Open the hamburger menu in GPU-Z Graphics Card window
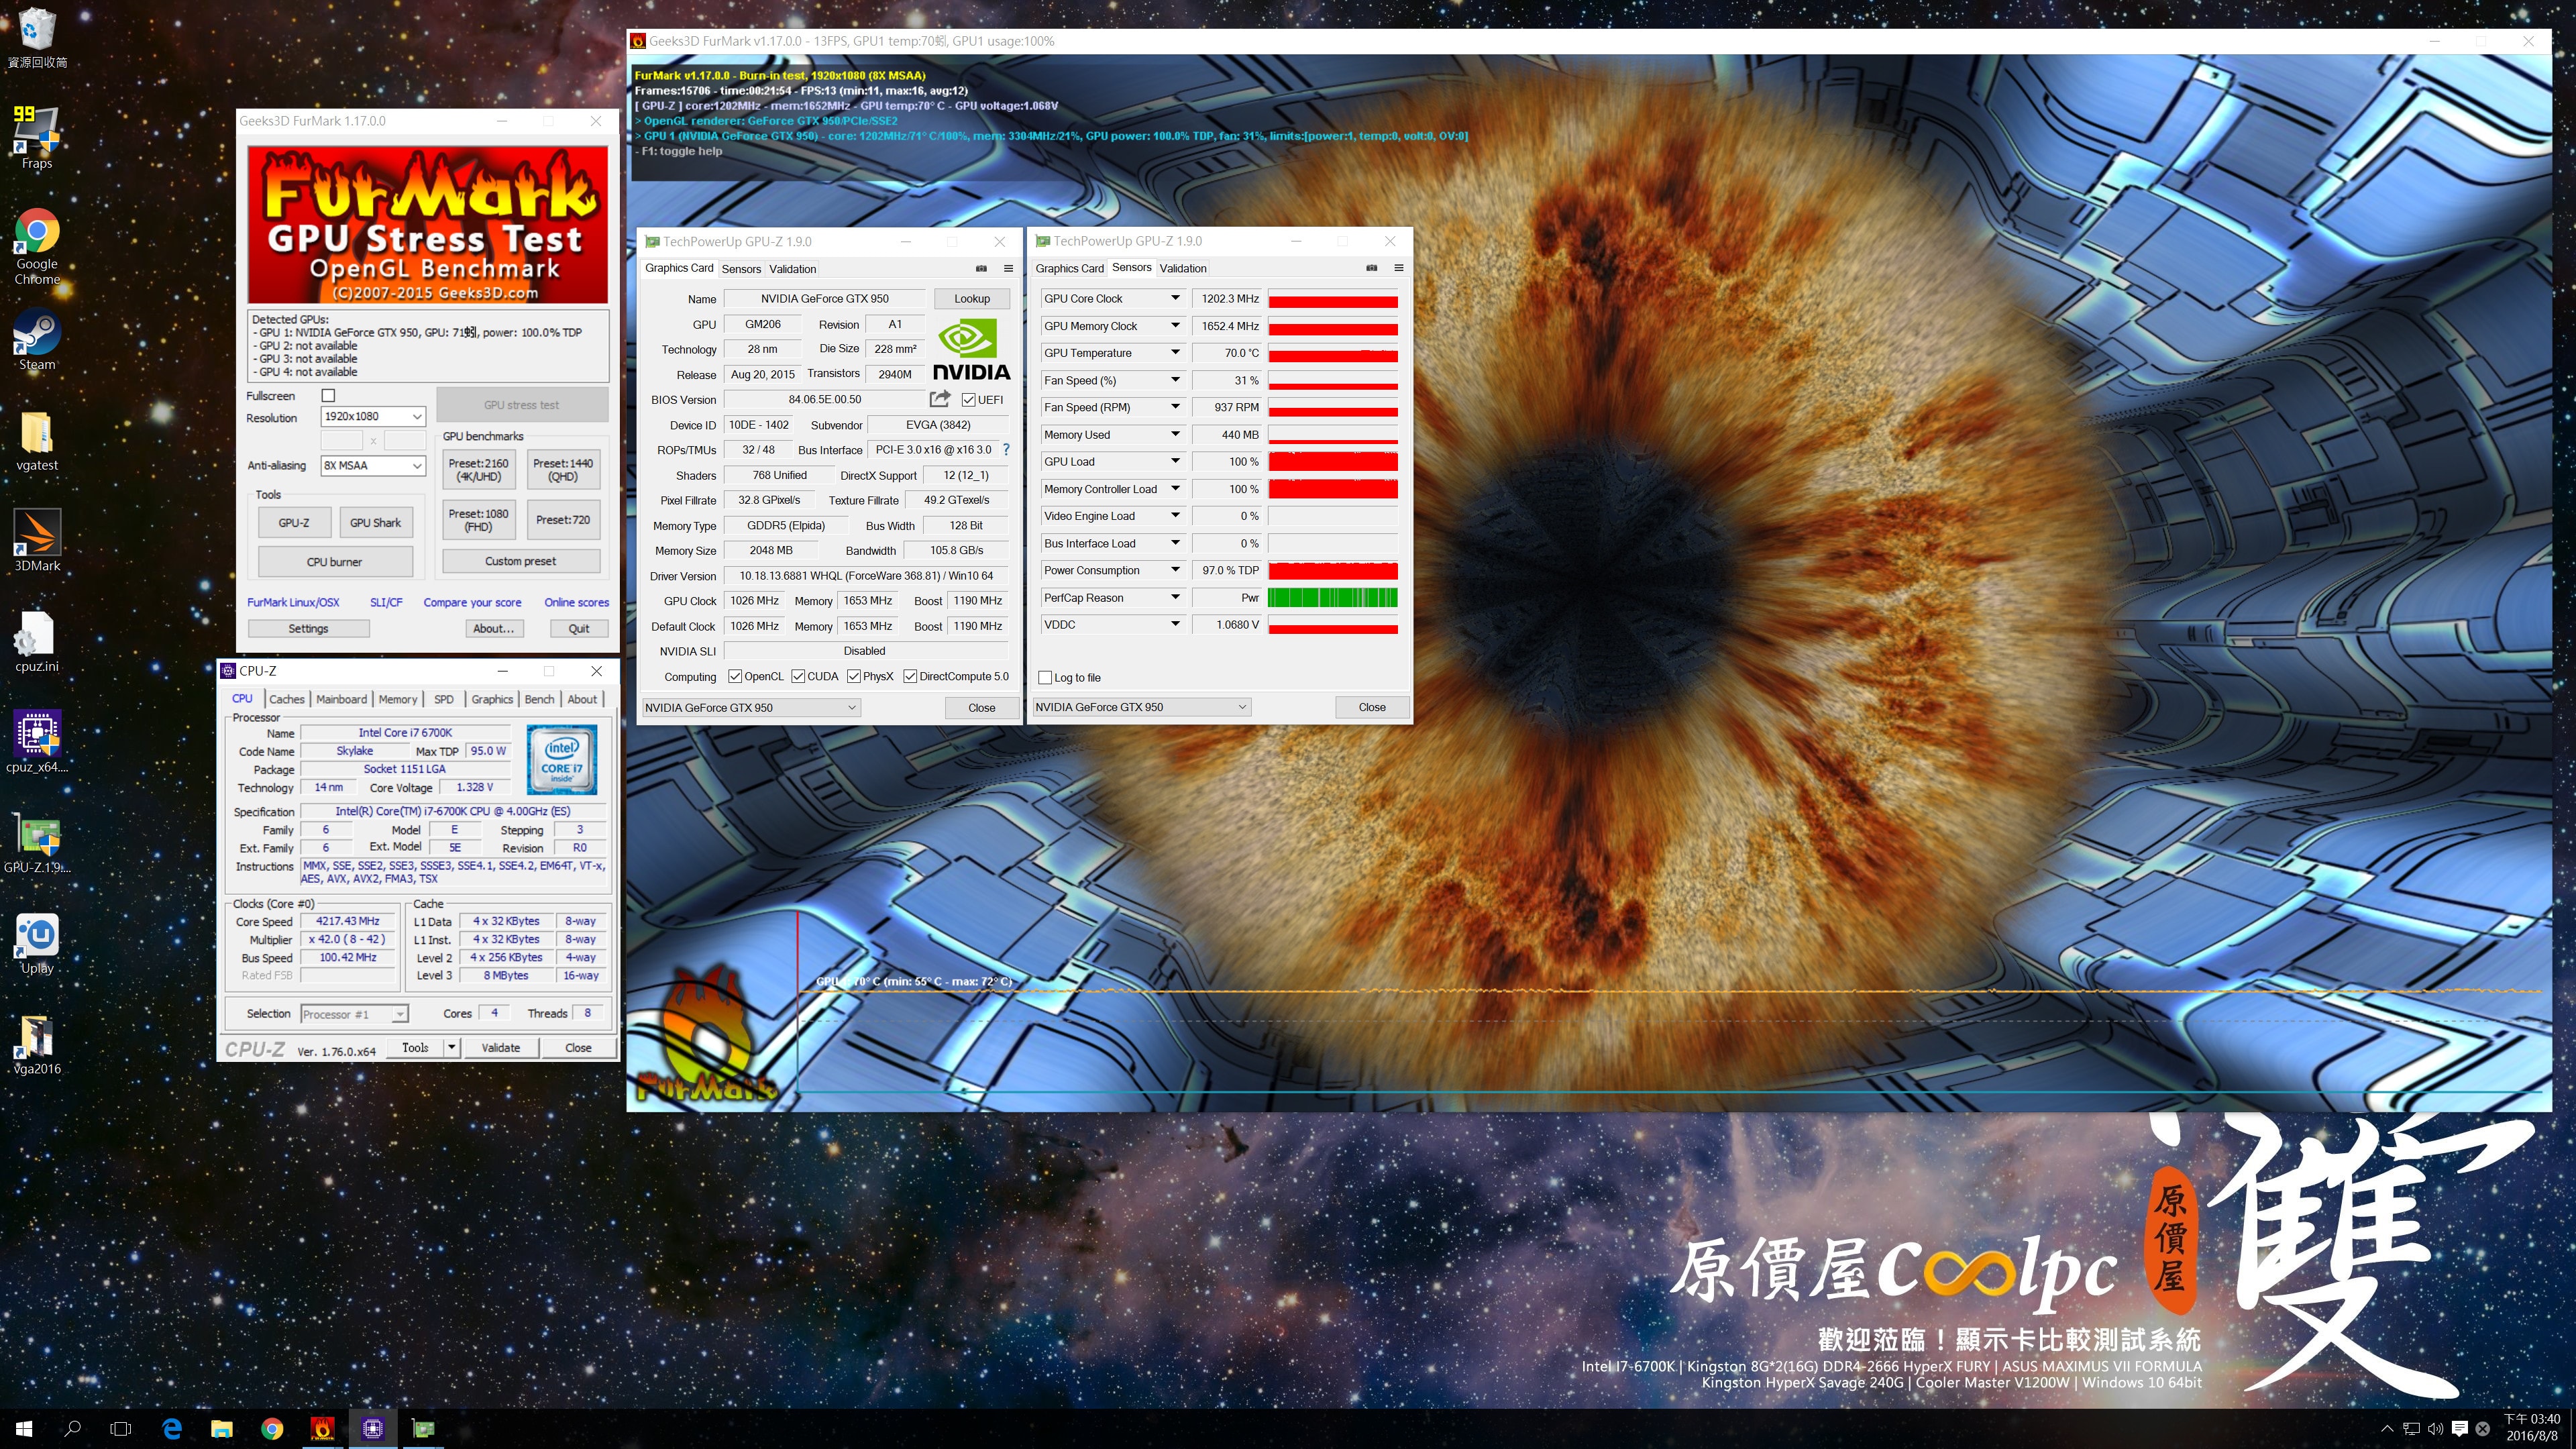Screen dimensions: 2576x1449 click(x=1008, y=268)
